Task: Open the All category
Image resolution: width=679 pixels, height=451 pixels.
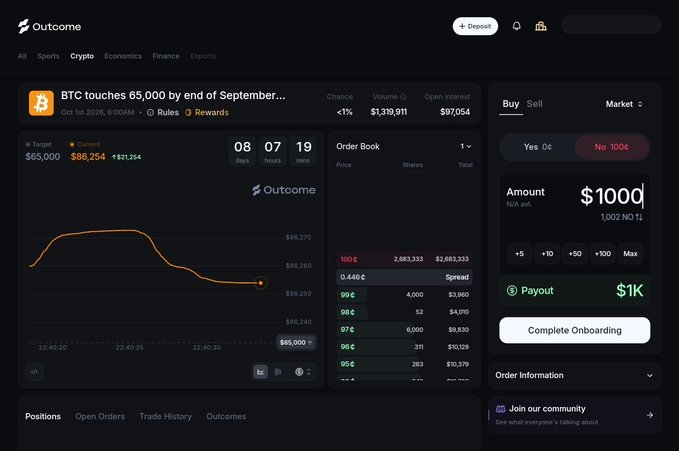Action: pyautogui.click(x=22, y=56)
